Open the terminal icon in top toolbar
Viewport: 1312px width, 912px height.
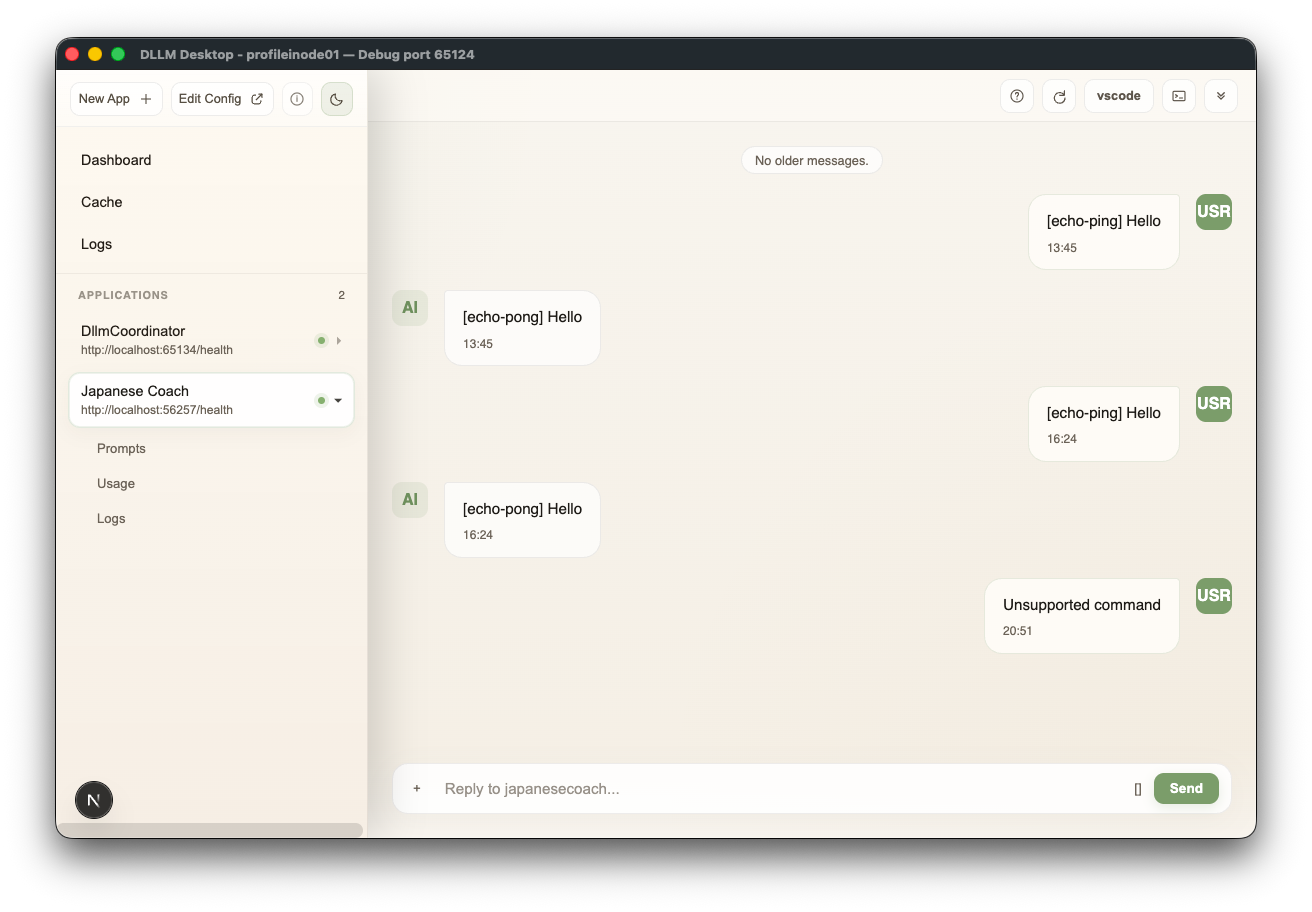click(x=1179, y=96)
